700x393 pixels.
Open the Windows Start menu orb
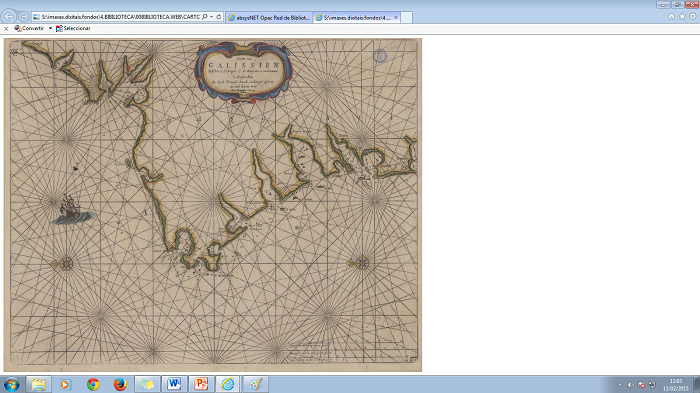[12, 384]
